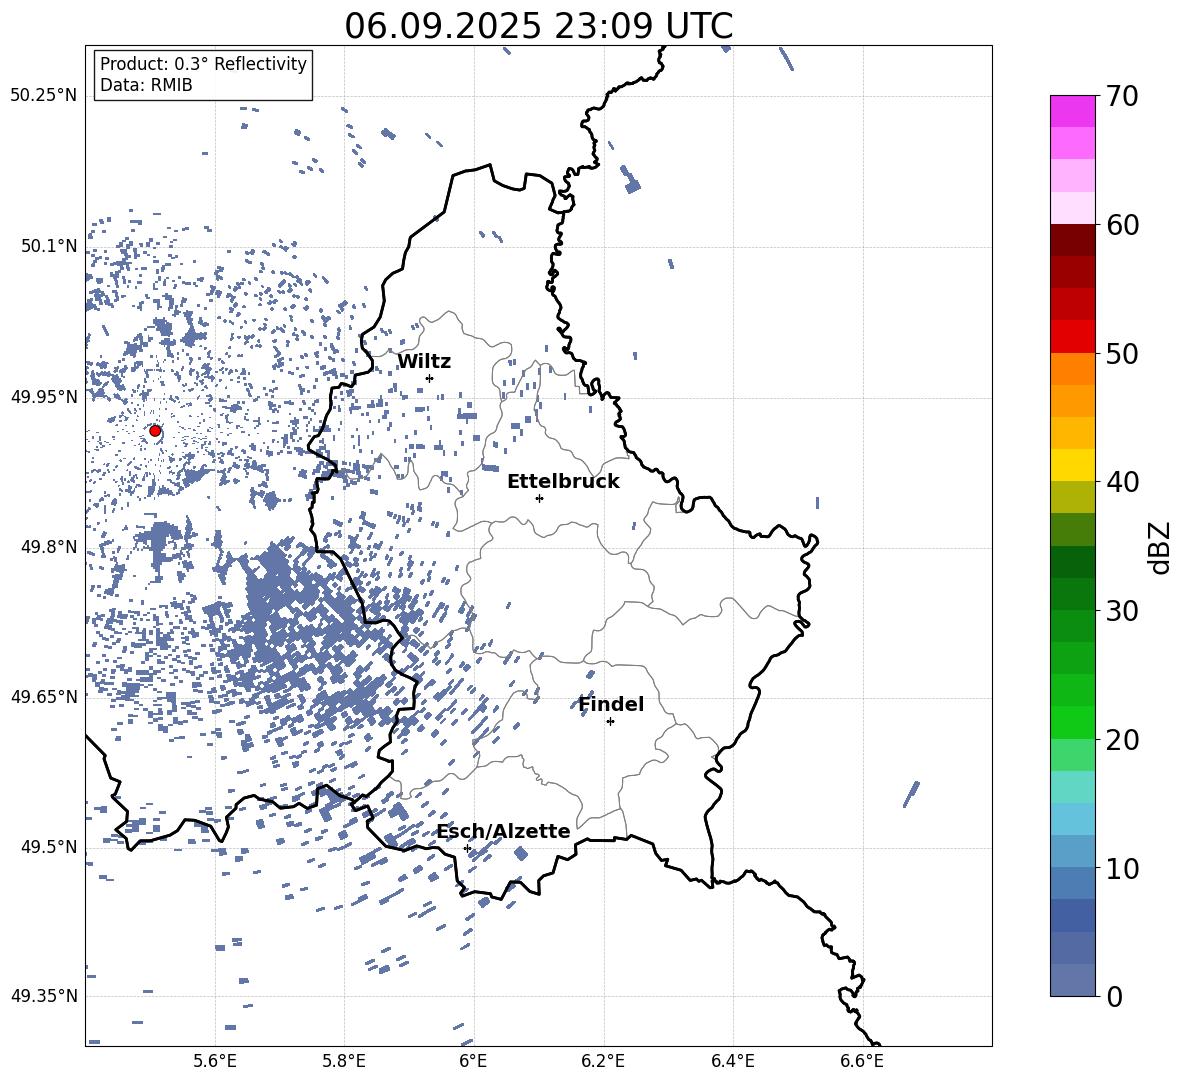Select the Findel city label
The image size is (1184, 1081).
tap(611, 704)
